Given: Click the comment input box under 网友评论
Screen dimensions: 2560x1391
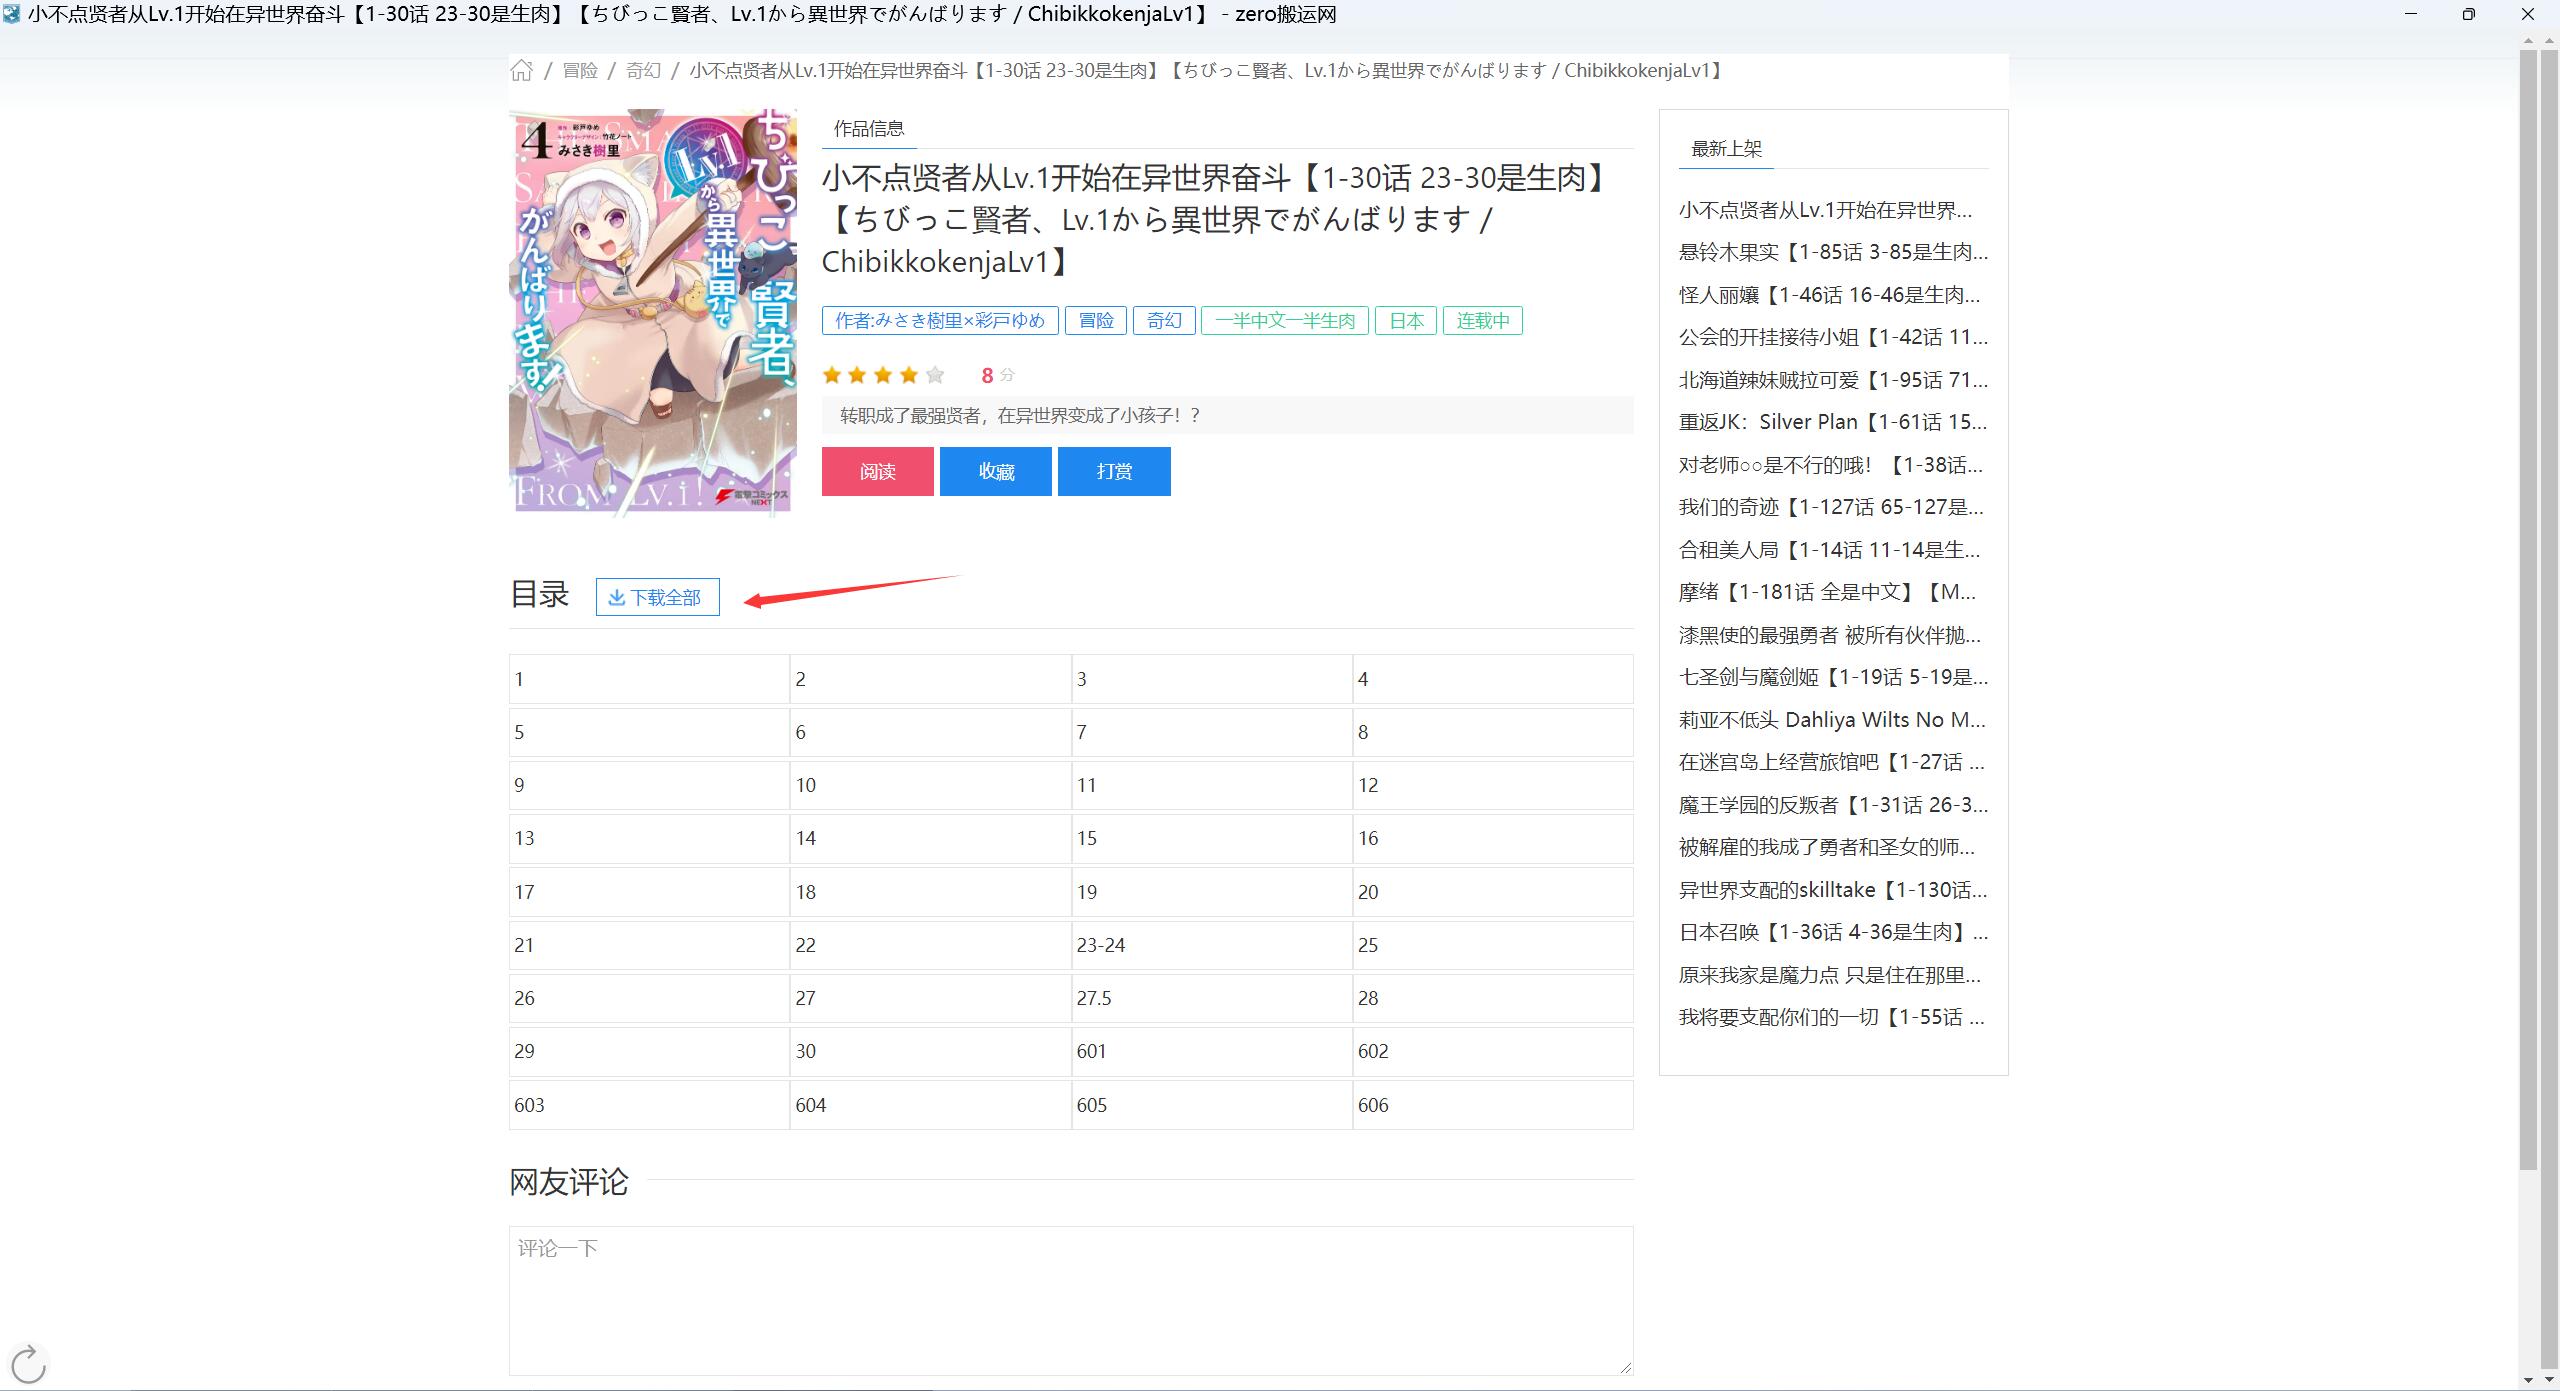Looking at the screenshot, I should pos(1069,1300).
